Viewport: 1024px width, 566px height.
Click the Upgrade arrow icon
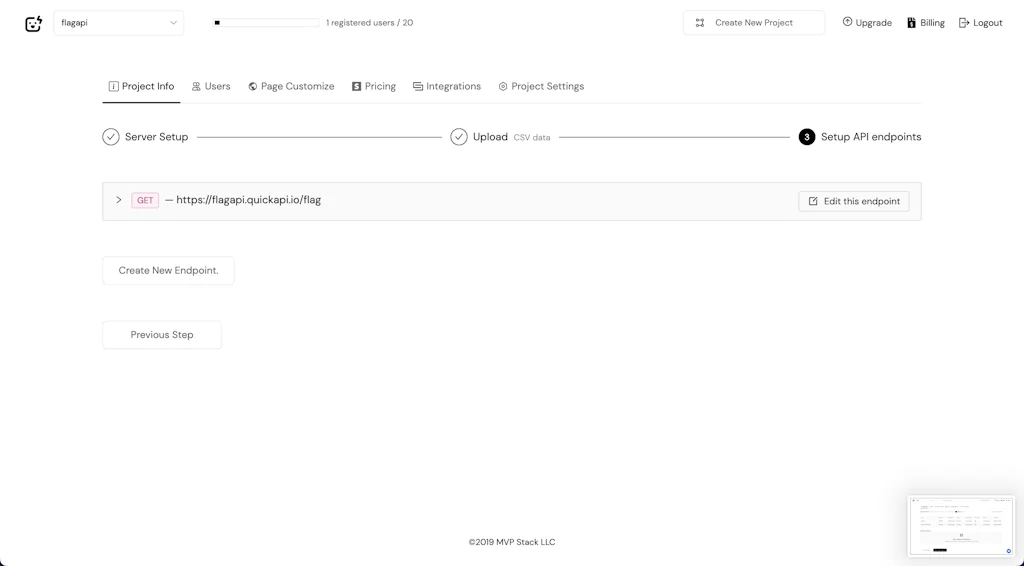[848, 22]
